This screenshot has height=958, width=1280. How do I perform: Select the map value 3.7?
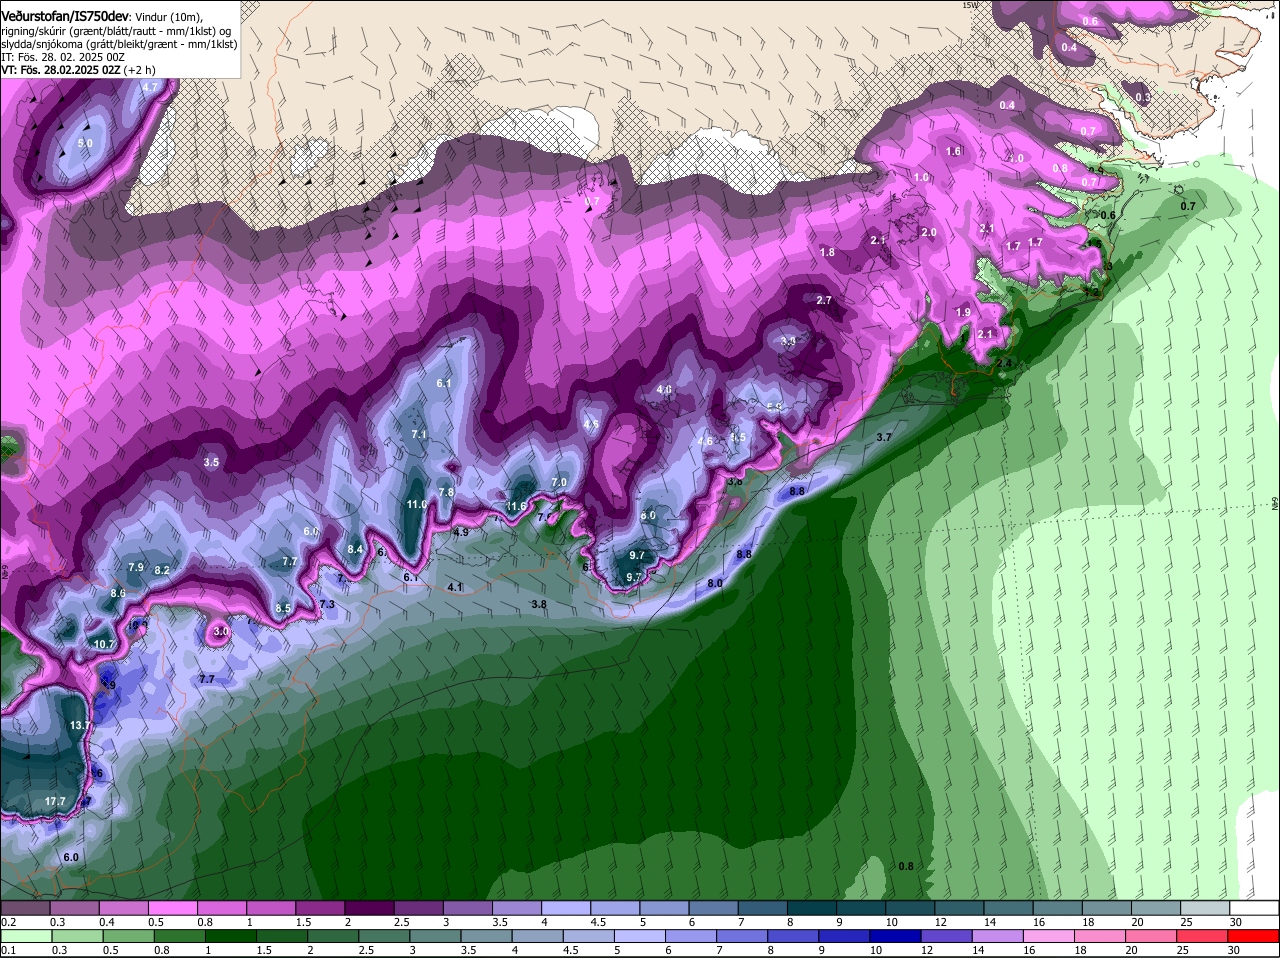[x=884, y=438]
